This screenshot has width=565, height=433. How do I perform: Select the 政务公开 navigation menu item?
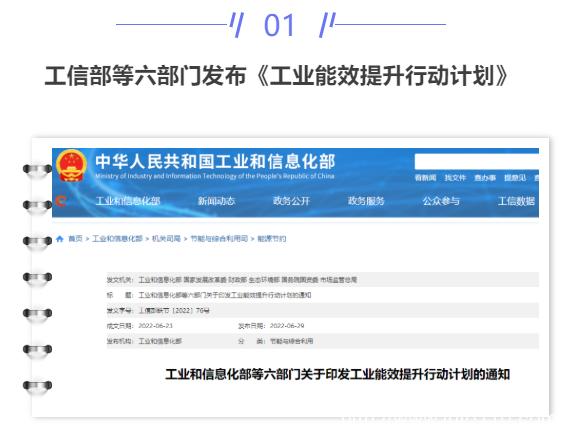(x=291, y=201)
